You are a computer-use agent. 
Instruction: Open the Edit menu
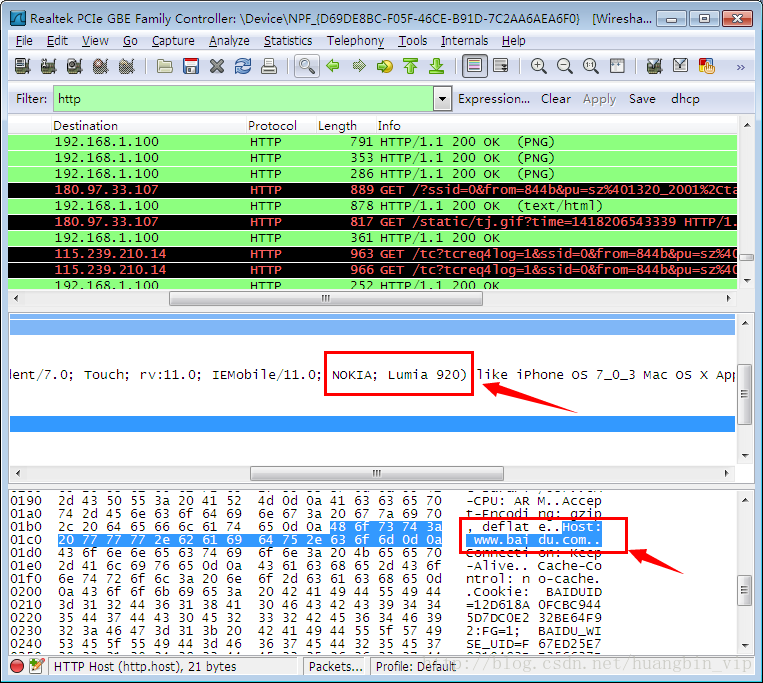tap(57, 41)
